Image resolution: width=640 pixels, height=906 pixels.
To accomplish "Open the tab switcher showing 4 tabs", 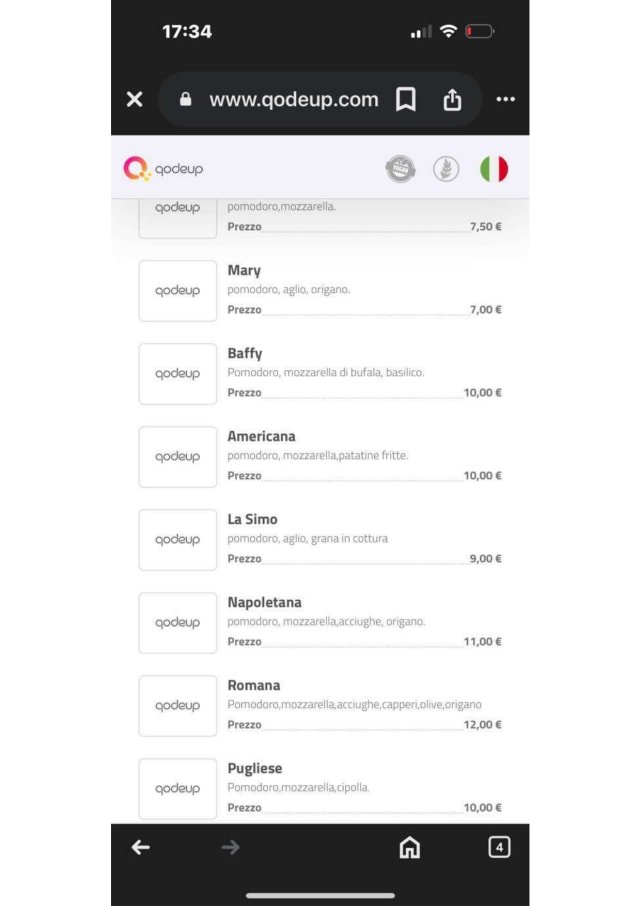I will click(x=499, y=847).
